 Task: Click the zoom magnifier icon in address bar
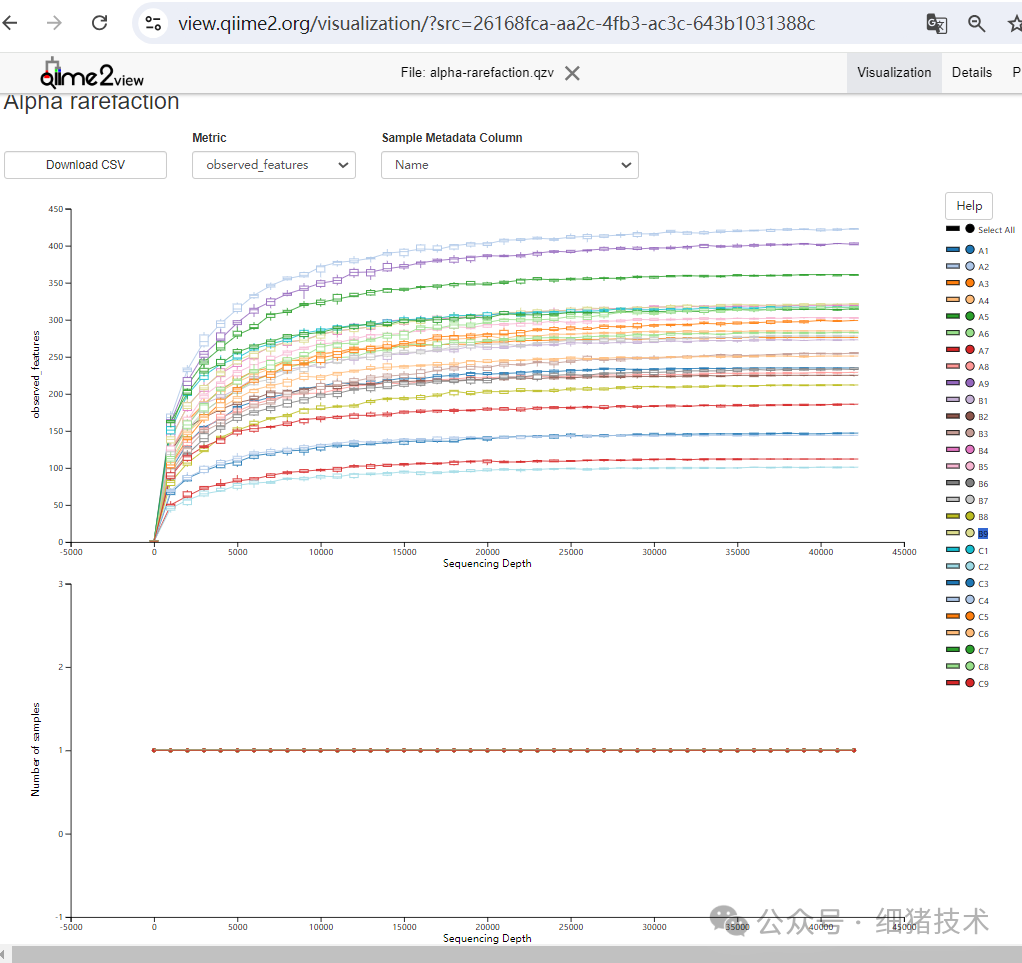coord(977,24)
